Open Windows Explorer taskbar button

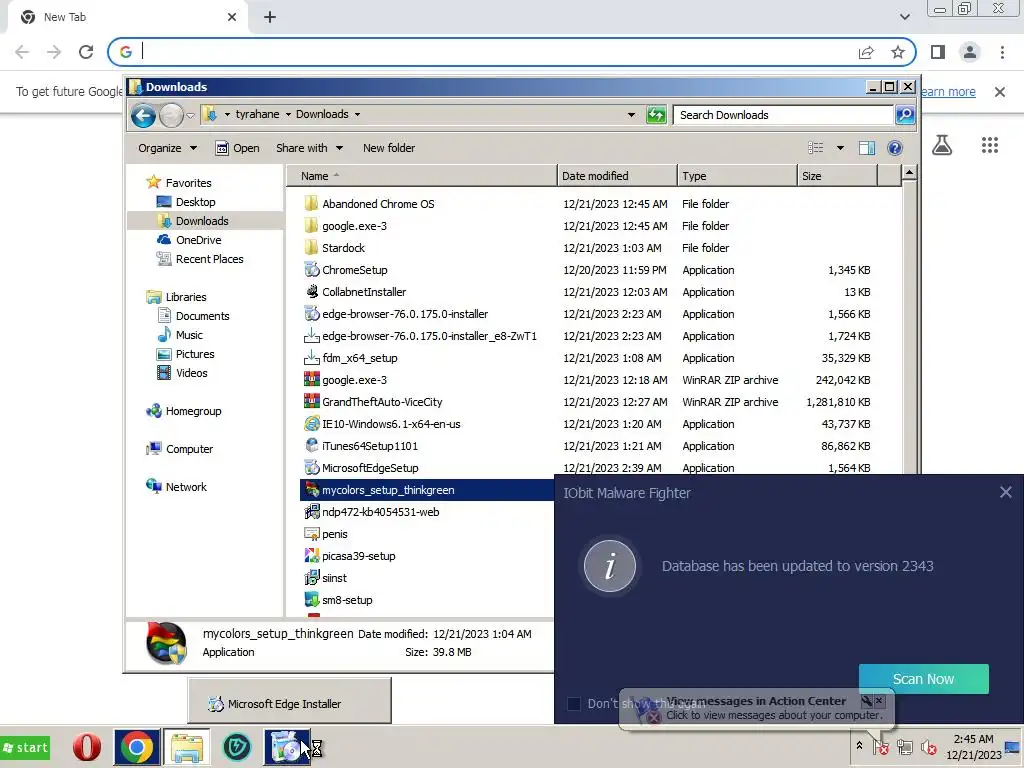(x=187, y=747)
